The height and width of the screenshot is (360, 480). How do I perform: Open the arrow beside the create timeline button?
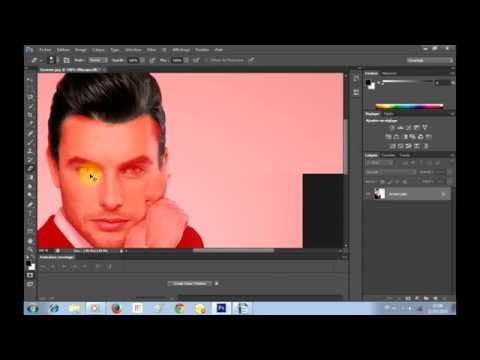pyautogui.click(x=217, y=284)
